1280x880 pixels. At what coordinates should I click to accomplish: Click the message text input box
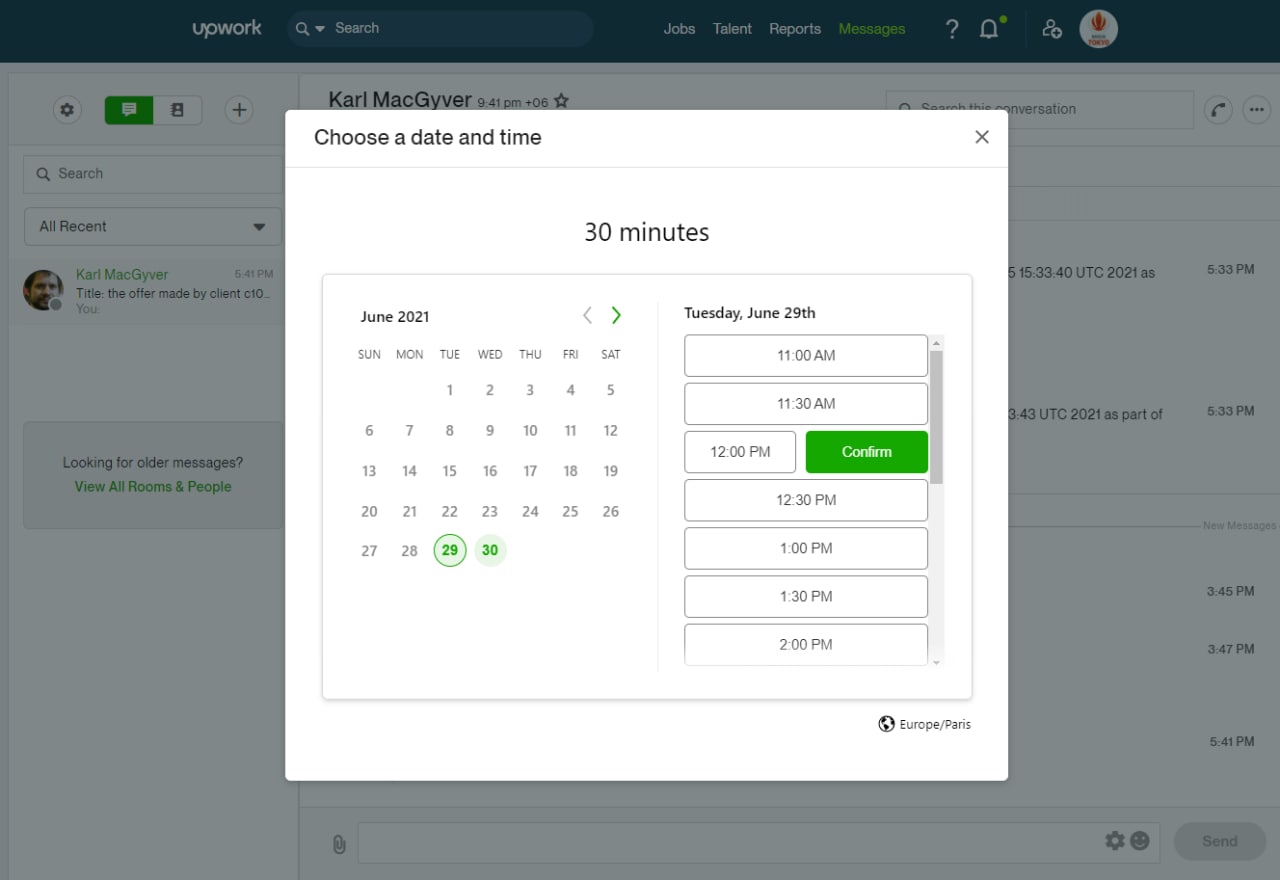[758, 842]
